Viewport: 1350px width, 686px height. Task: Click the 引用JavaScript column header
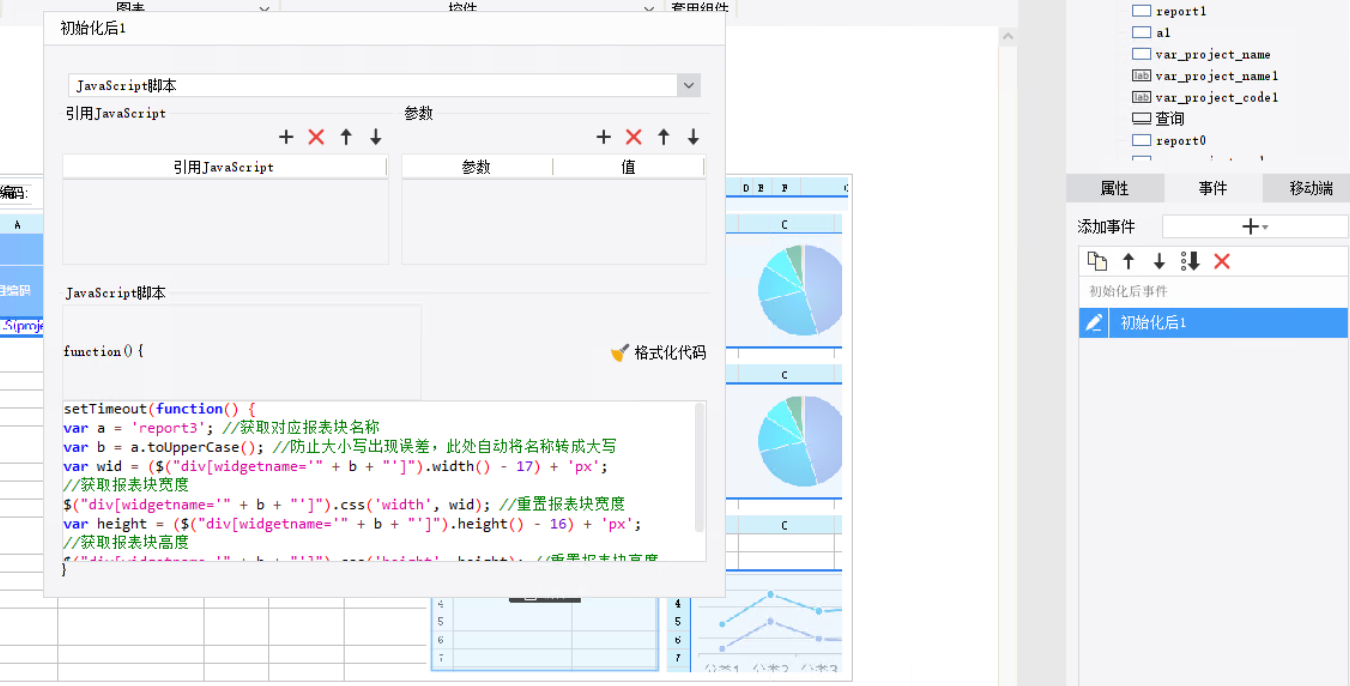224,167
